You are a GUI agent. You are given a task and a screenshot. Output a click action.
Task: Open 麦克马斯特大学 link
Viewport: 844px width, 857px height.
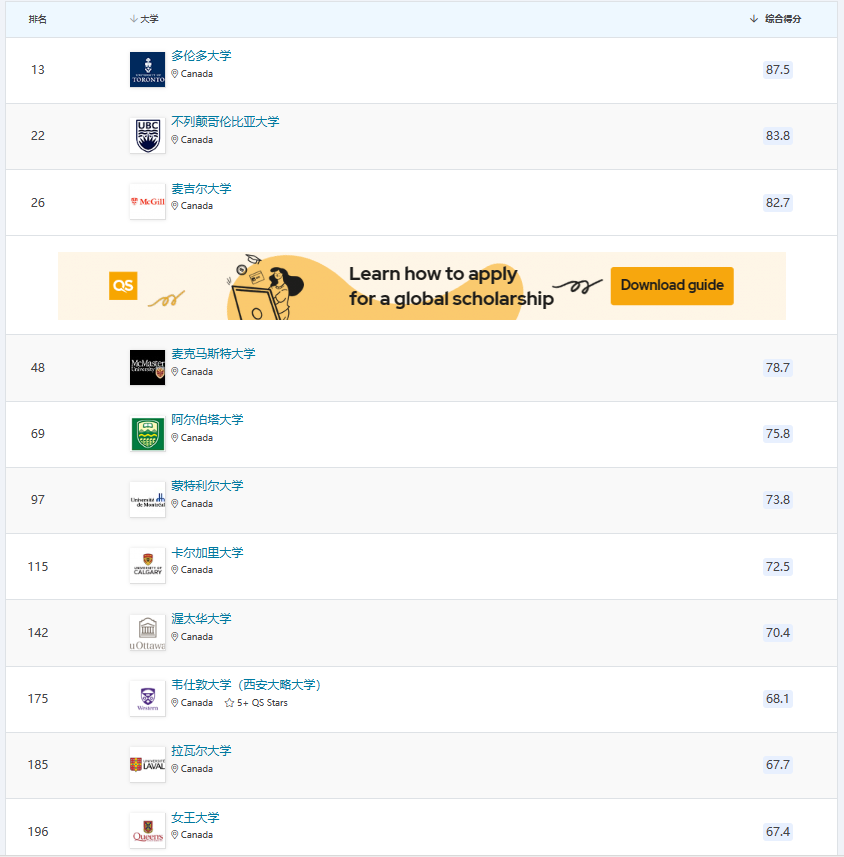tap(213, 354)
